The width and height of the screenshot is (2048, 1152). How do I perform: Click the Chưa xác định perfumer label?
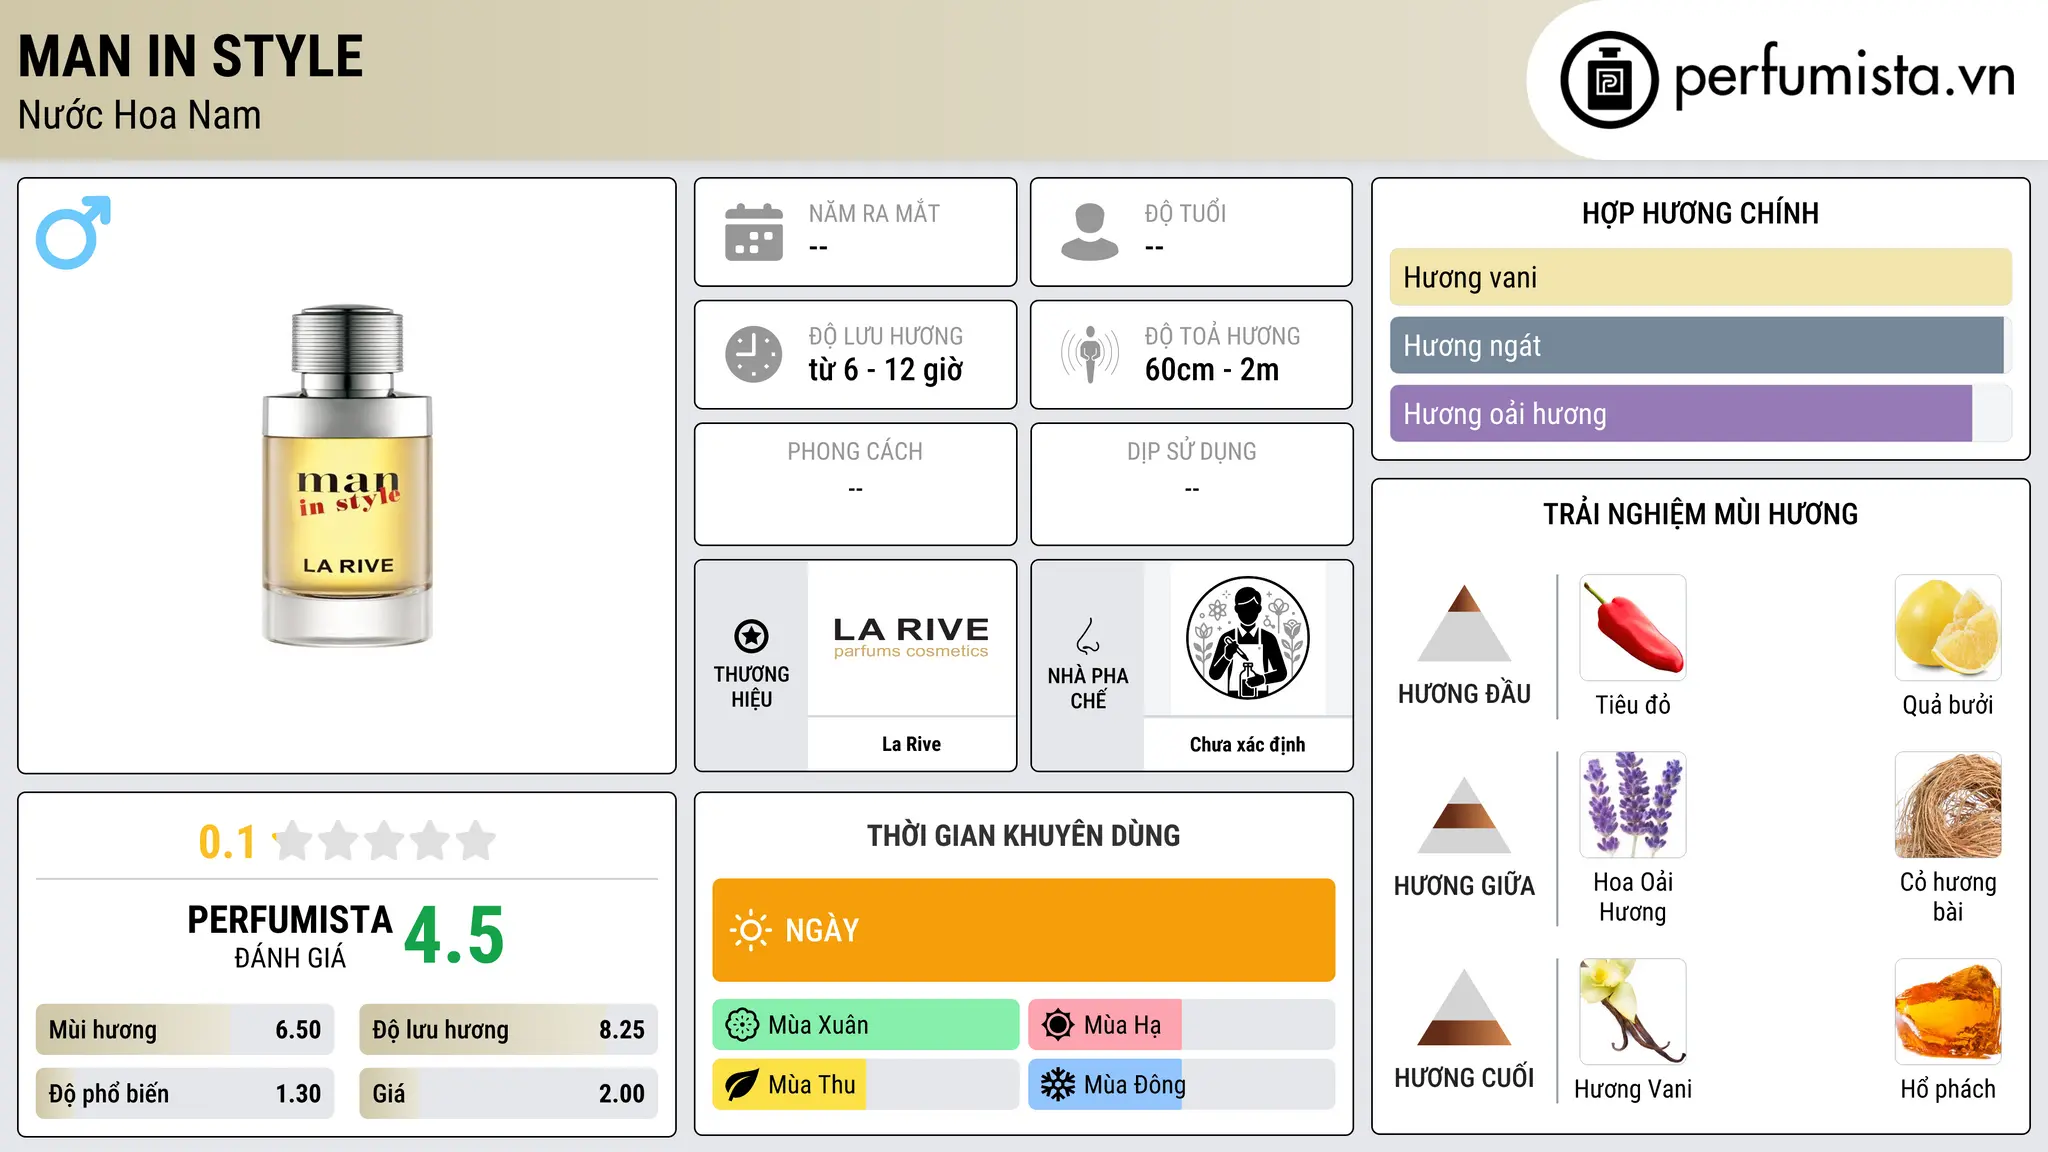[1247, 744]
